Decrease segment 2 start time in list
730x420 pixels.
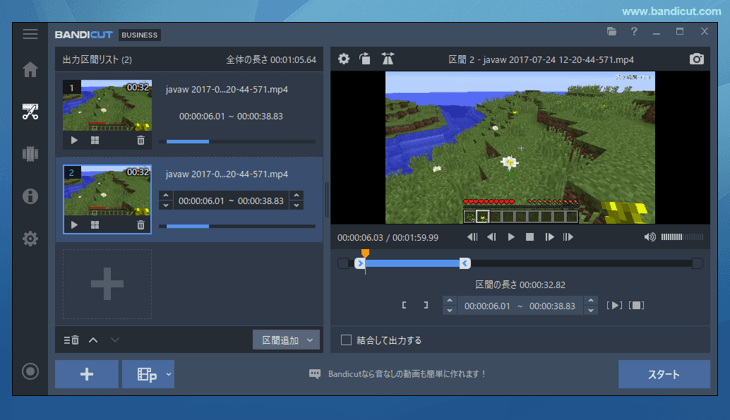click(166, 205)
